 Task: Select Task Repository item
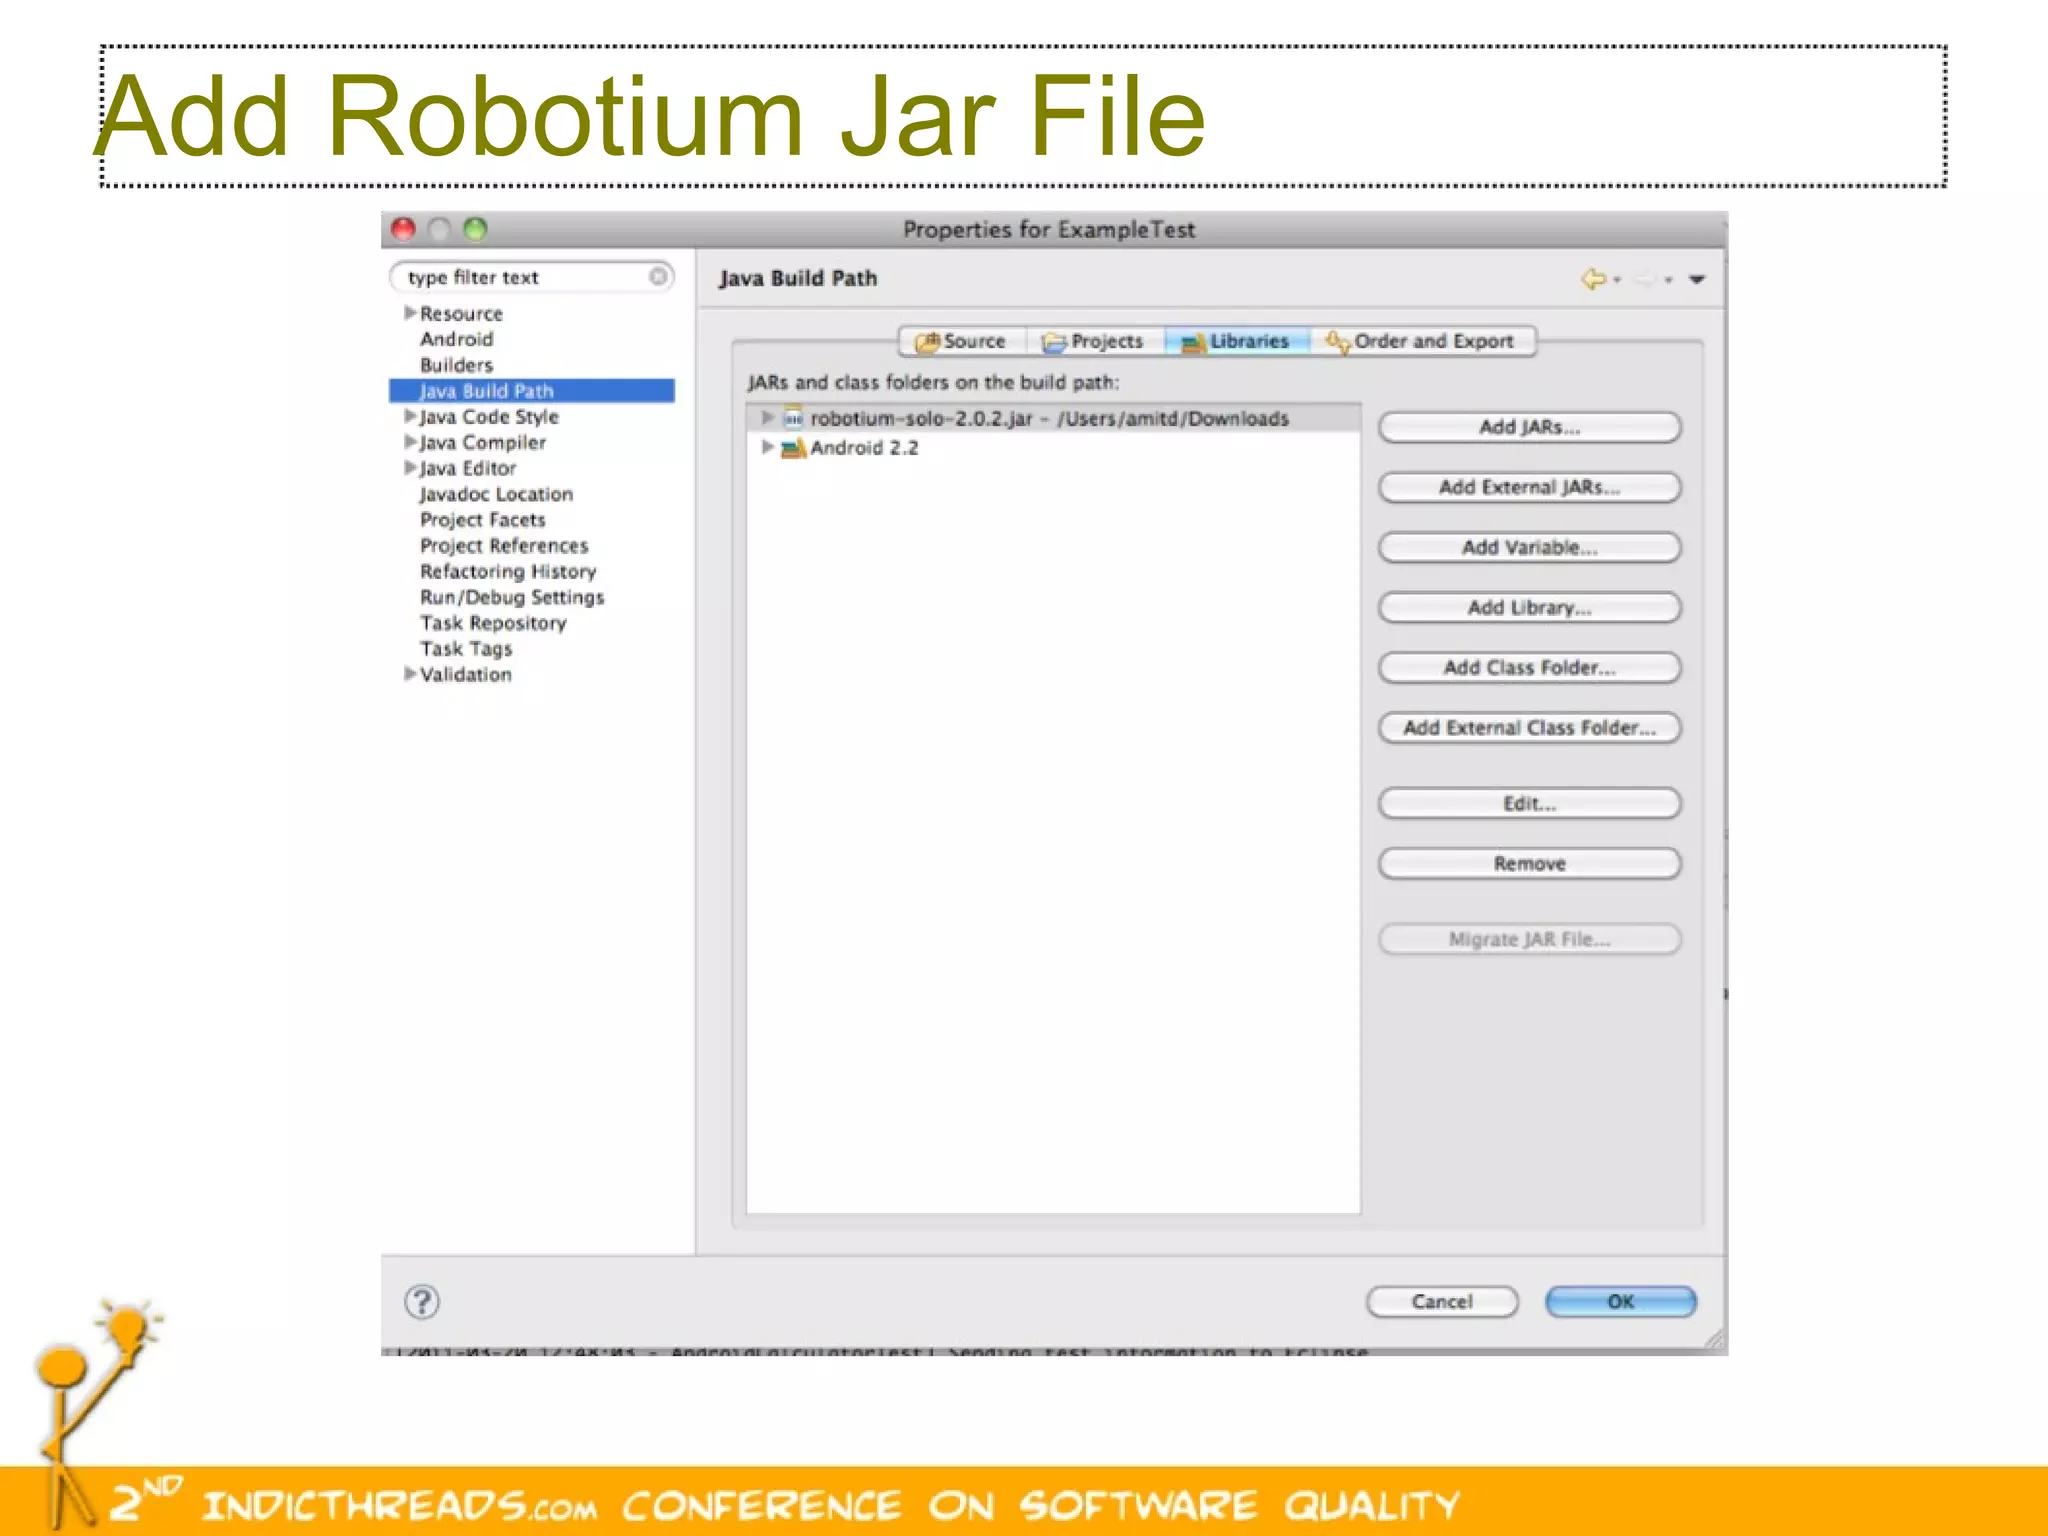coord(494,623)
